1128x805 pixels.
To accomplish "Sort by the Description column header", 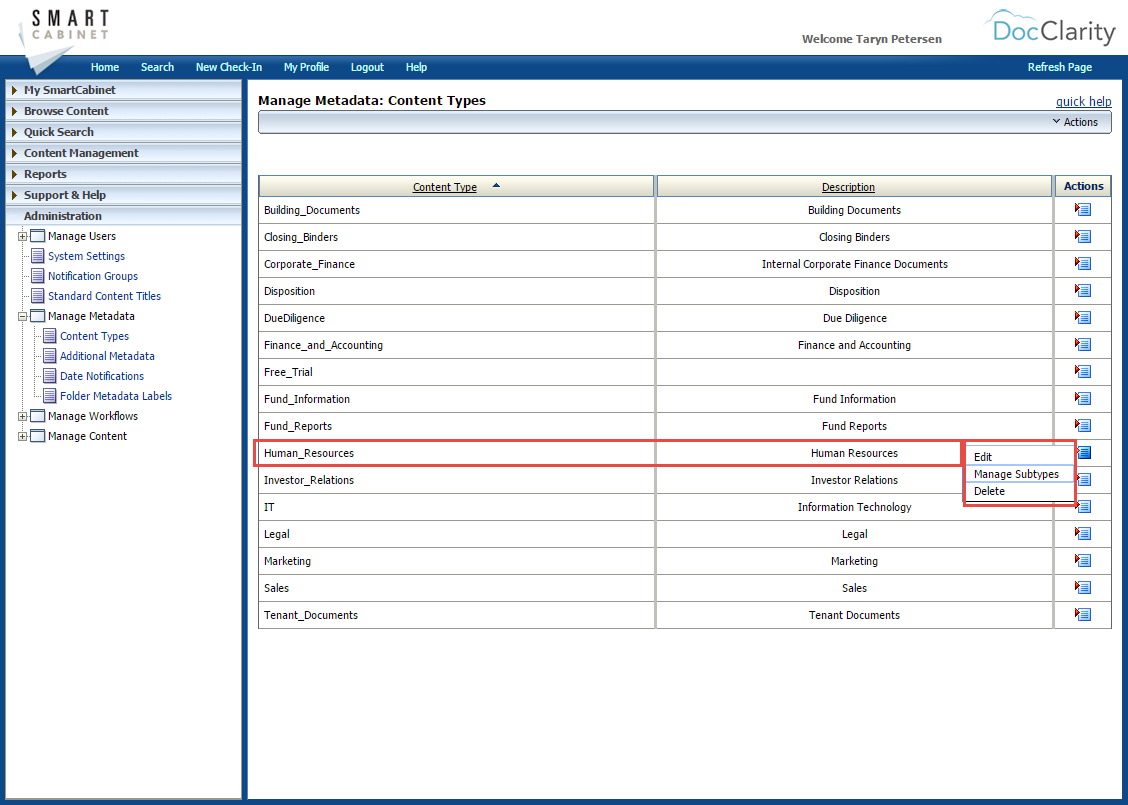I will coord(848,187).
